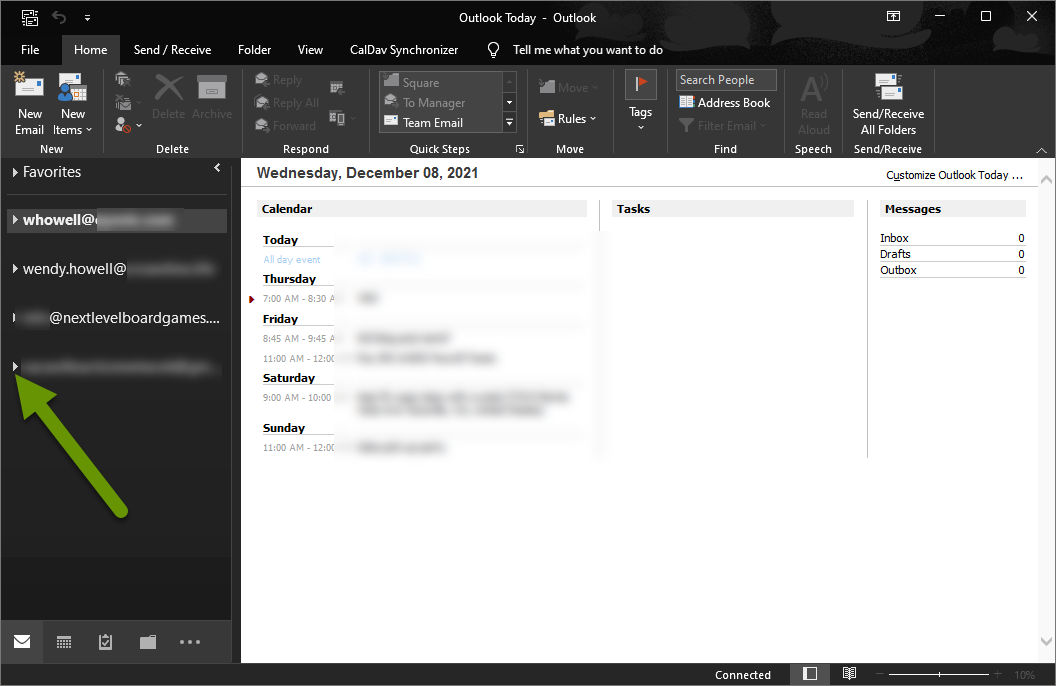This screenshot has height=686, width=1056.
Task: Expand the whowell@ account
Action: [x=15, y=219]
